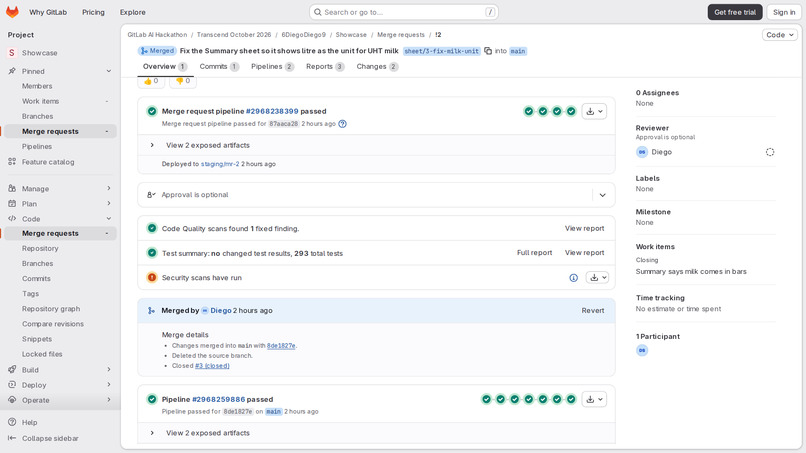Focus the Search or go to field
This screenshot has height=453, width=806.
(404, 12)
